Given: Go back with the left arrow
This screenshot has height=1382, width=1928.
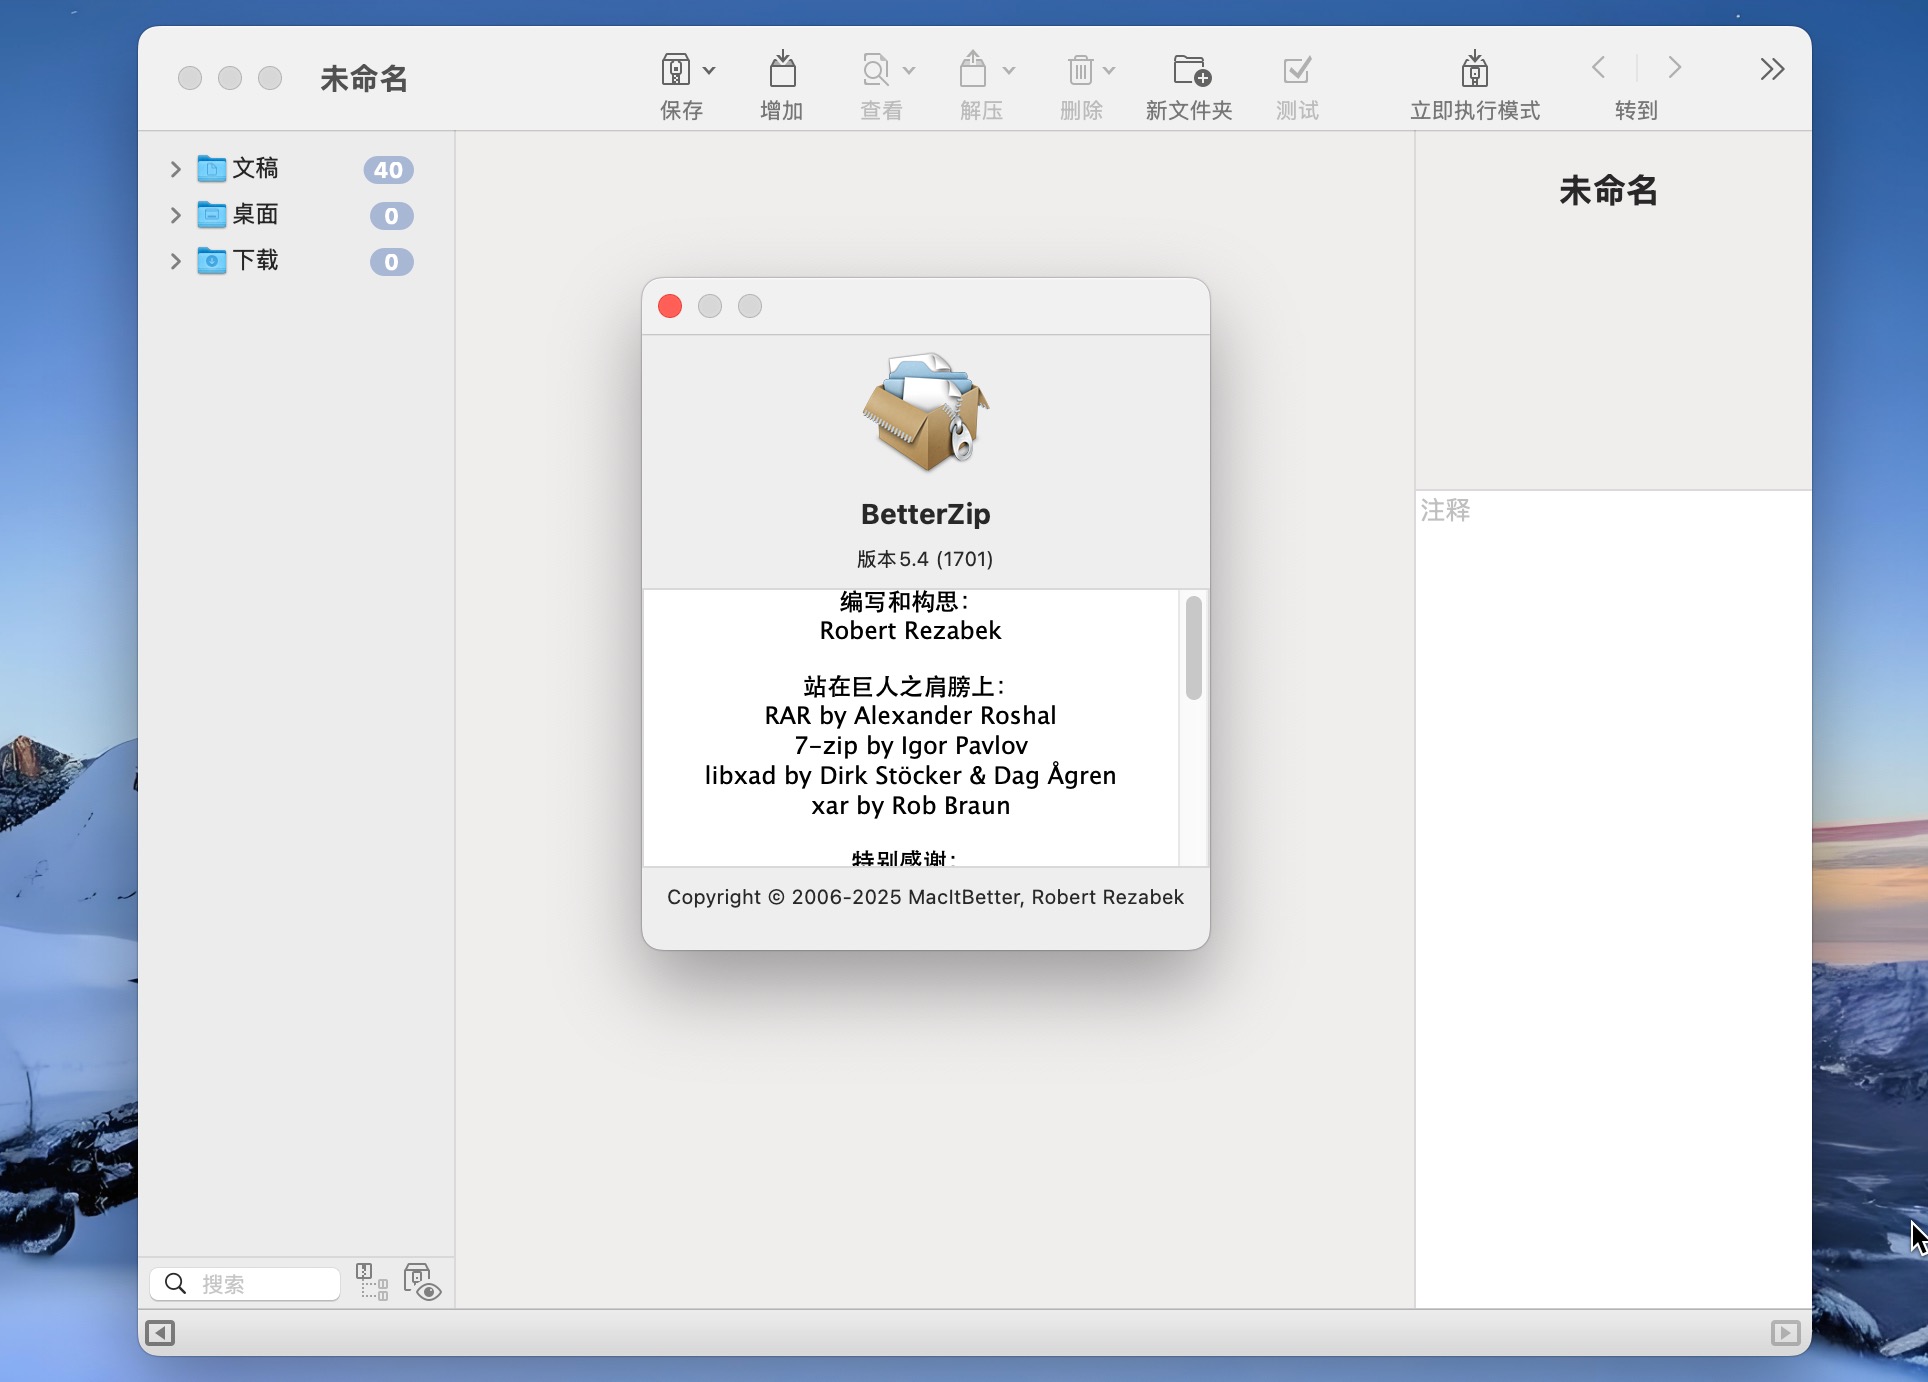Looking at the screenshot, I should pos(1599,68).
